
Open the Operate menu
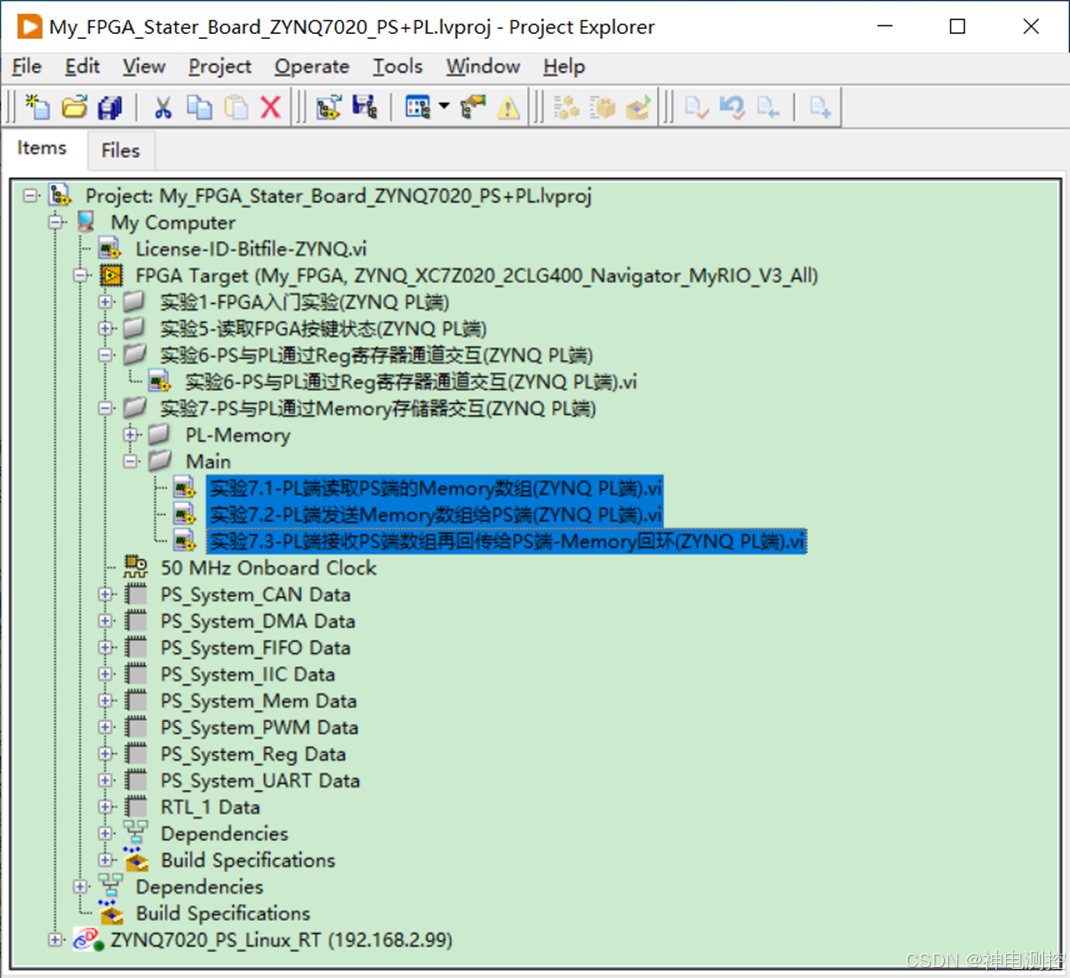click(x=312, y=67)
